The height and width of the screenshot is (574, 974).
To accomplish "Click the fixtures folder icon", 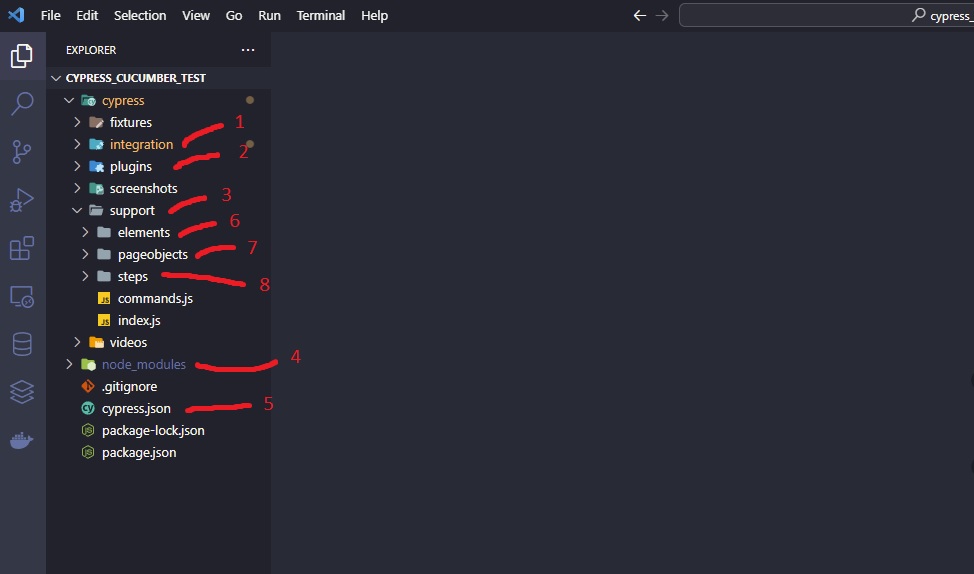I will point(96,122).
